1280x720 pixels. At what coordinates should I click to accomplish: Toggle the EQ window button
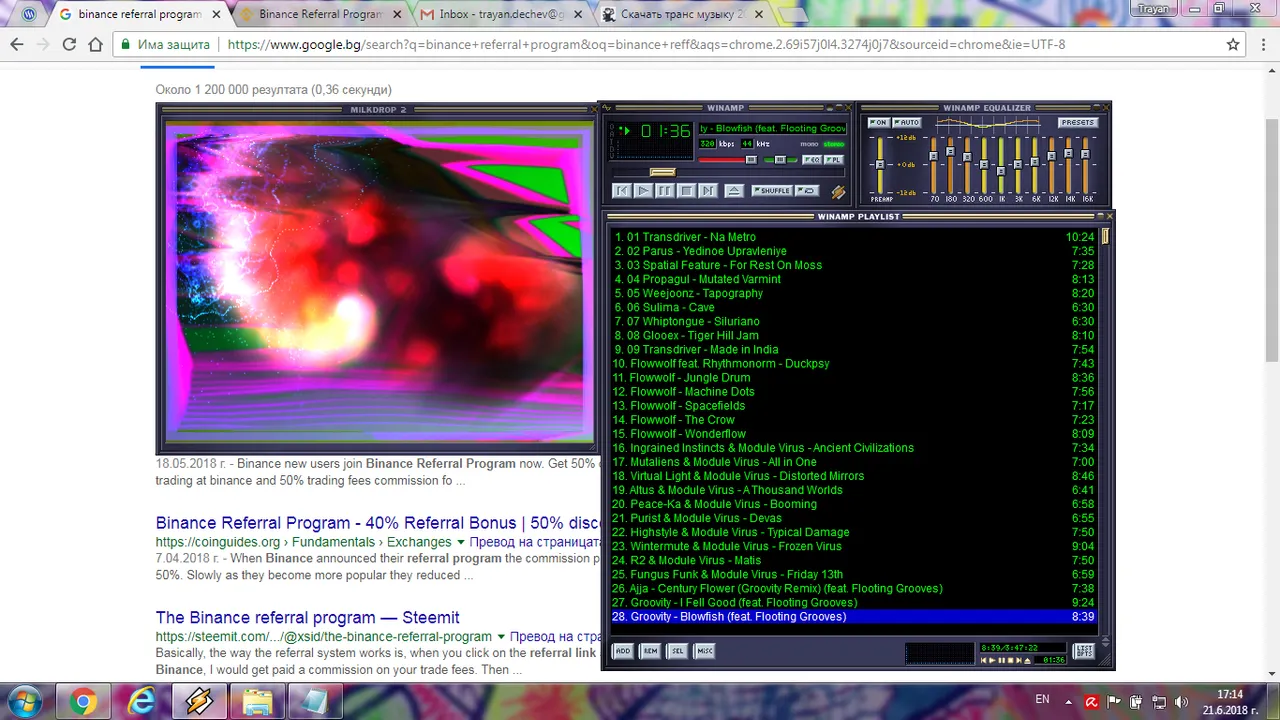tap(812, 160)
